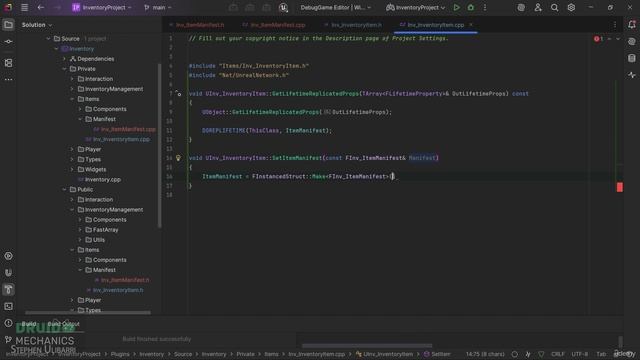Screen dimensions: 640x360
Task: Open the InventoryProject project dropdown
Action: click(x=102, y=7)
